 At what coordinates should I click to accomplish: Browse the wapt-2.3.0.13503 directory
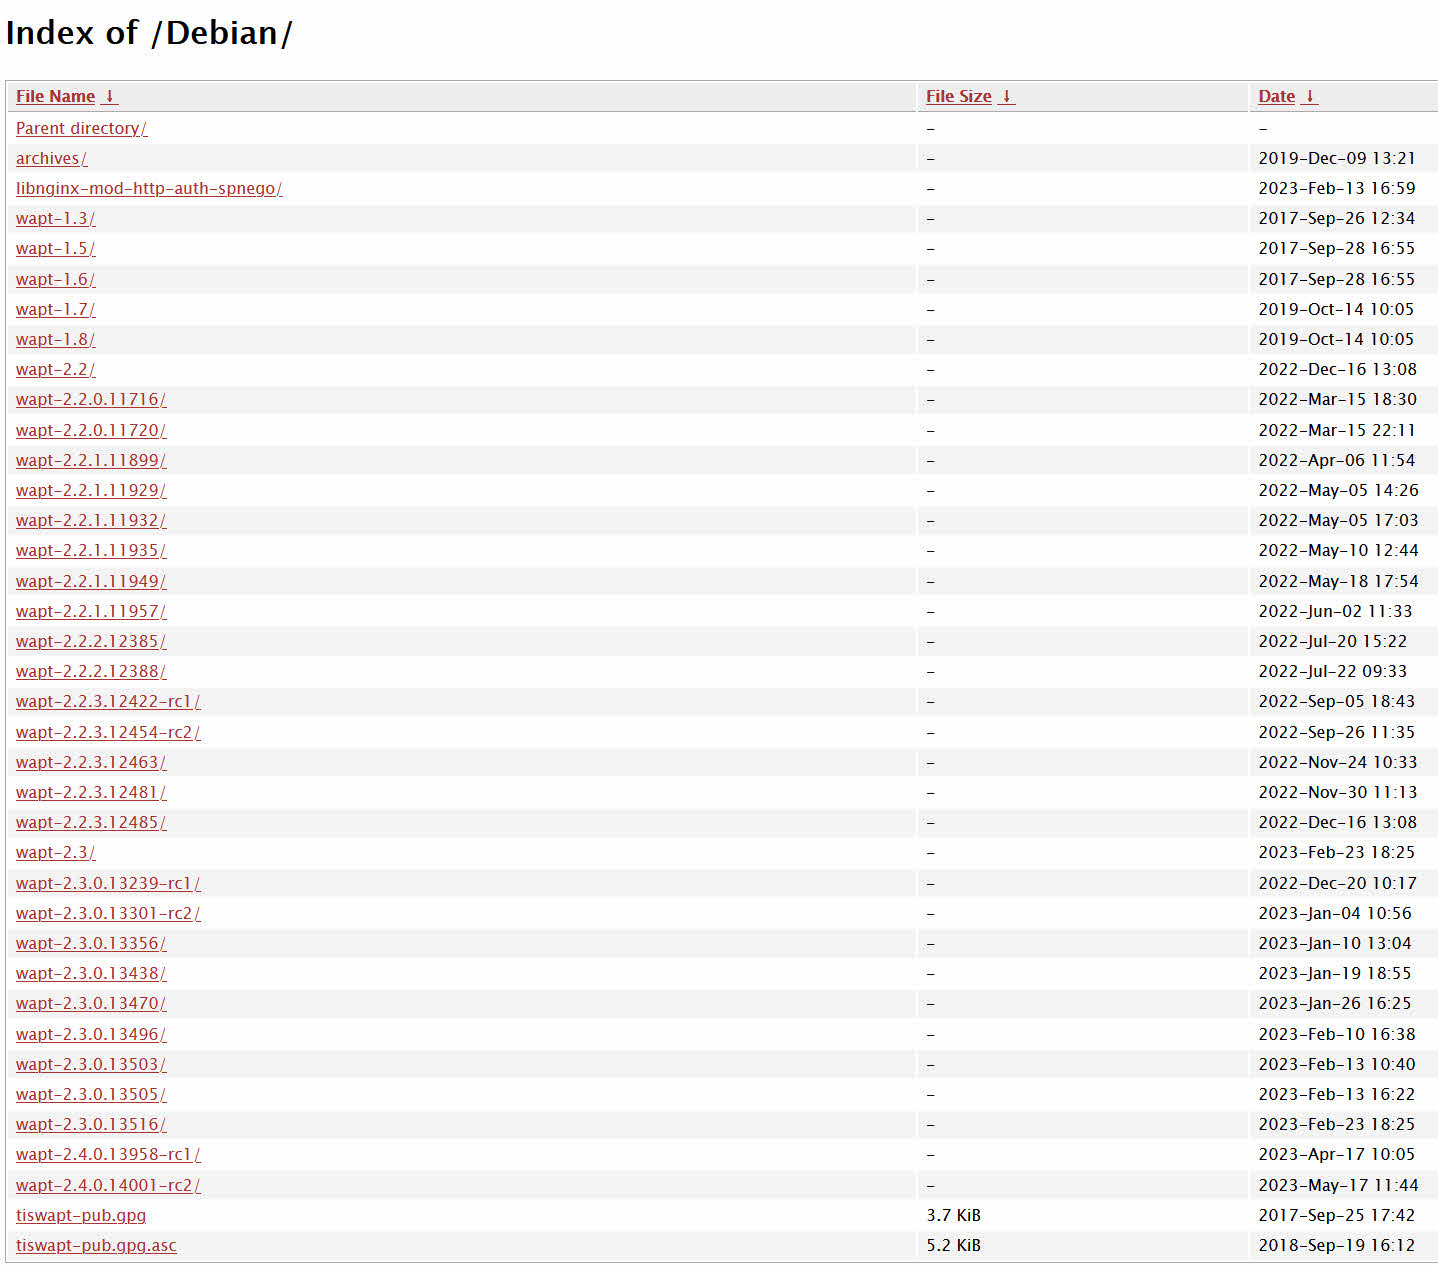[x=91, y=1064]
